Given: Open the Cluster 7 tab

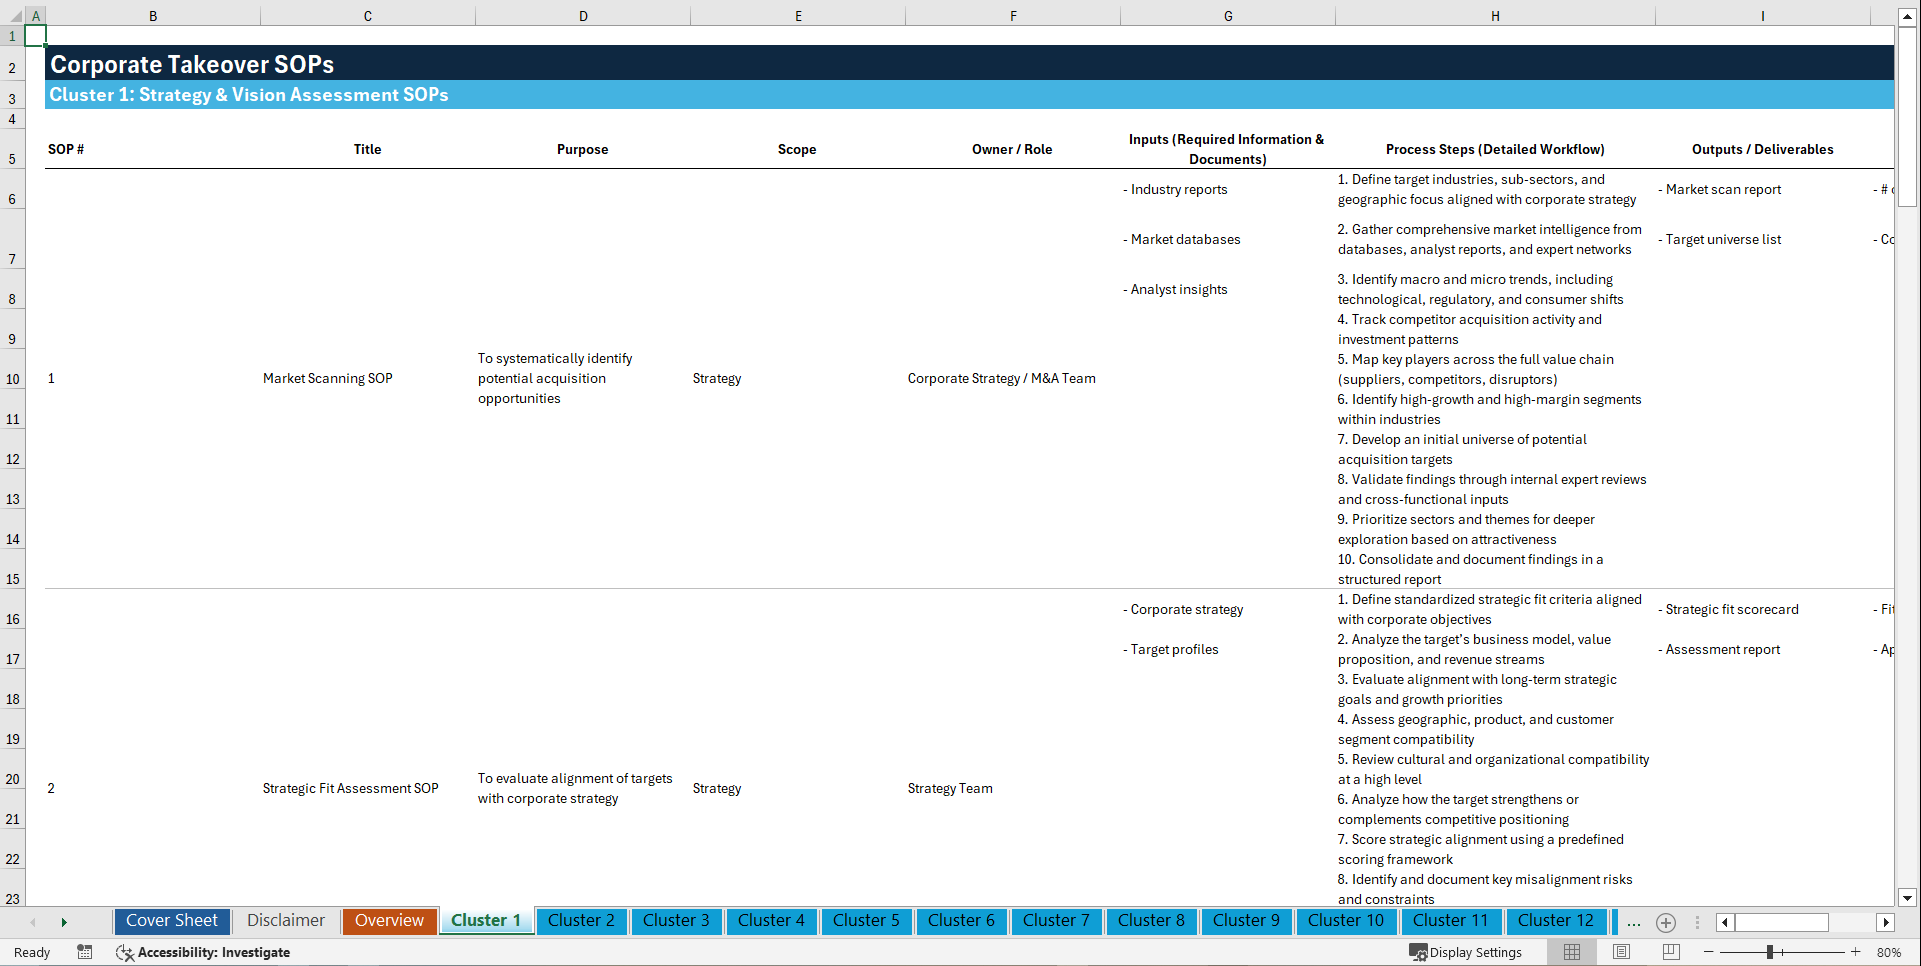Looking at the screenshot, I should [x=1056, y=921].
